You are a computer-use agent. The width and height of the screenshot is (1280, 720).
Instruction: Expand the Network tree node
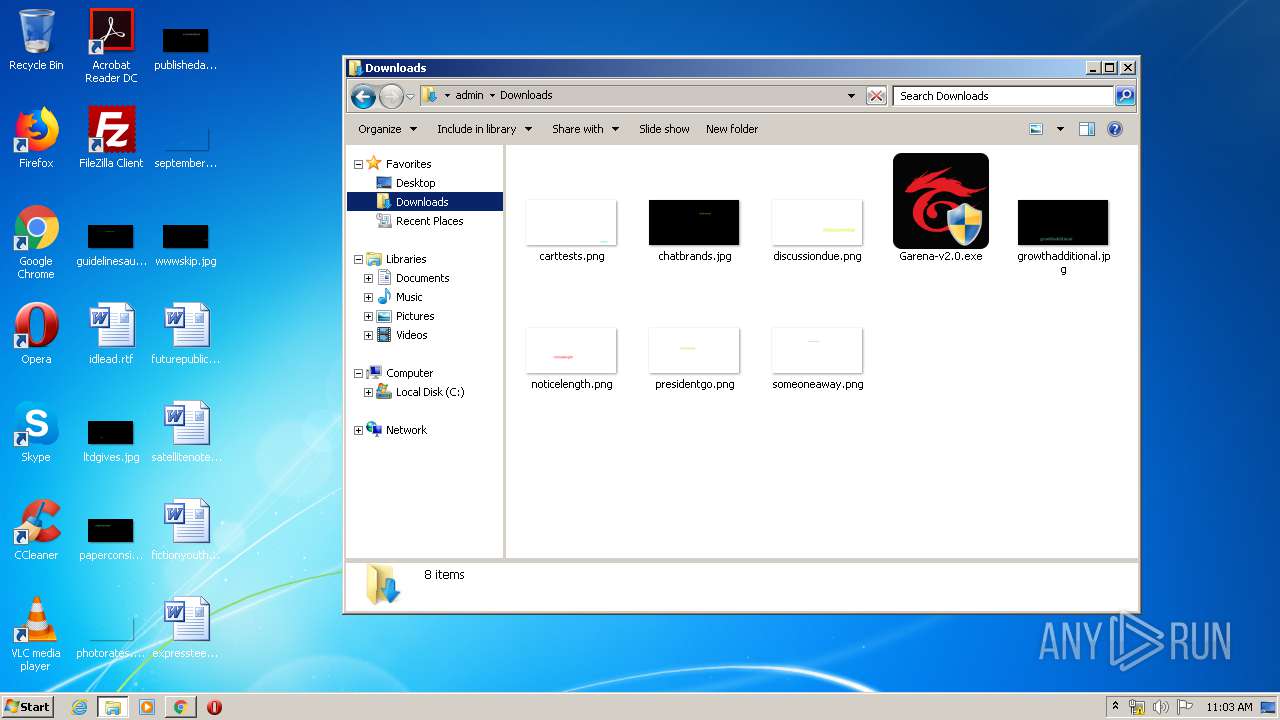(x=358, y=430)
